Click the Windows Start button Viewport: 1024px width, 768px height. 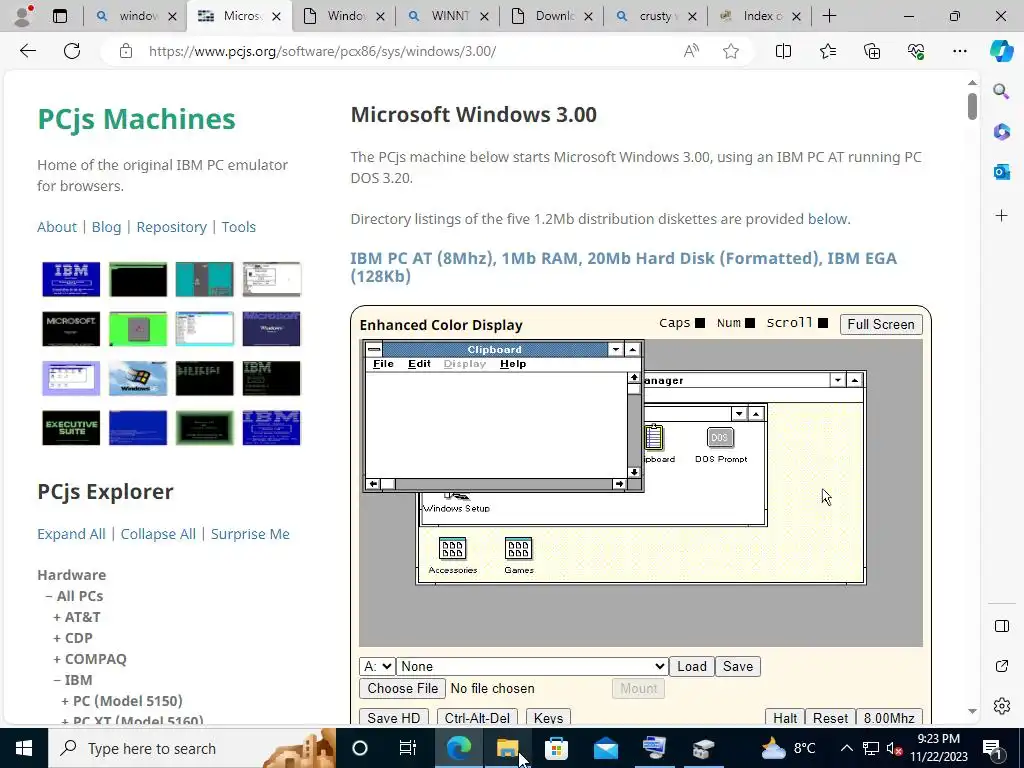[24, 748]
